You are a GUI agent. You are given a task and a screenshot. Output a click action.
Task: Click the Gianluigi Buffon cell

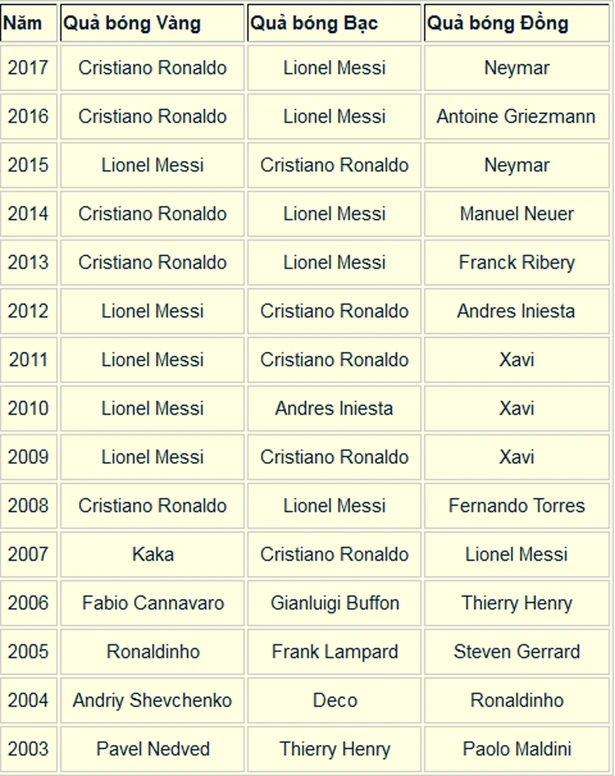334,603
